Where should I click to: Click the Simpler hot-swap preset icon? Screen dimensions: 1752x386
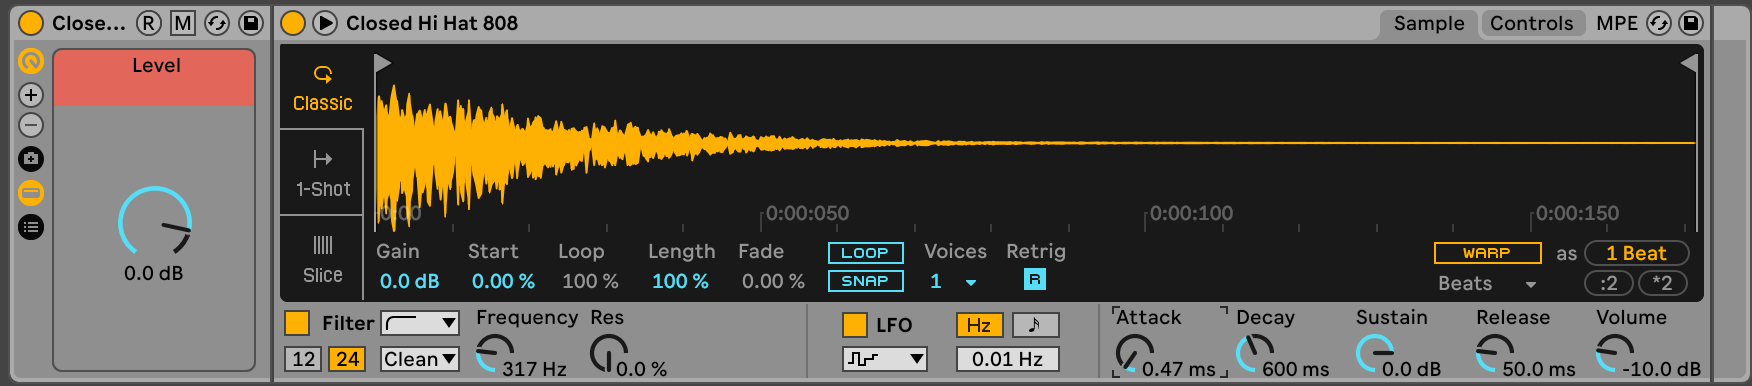(1658, 23)
